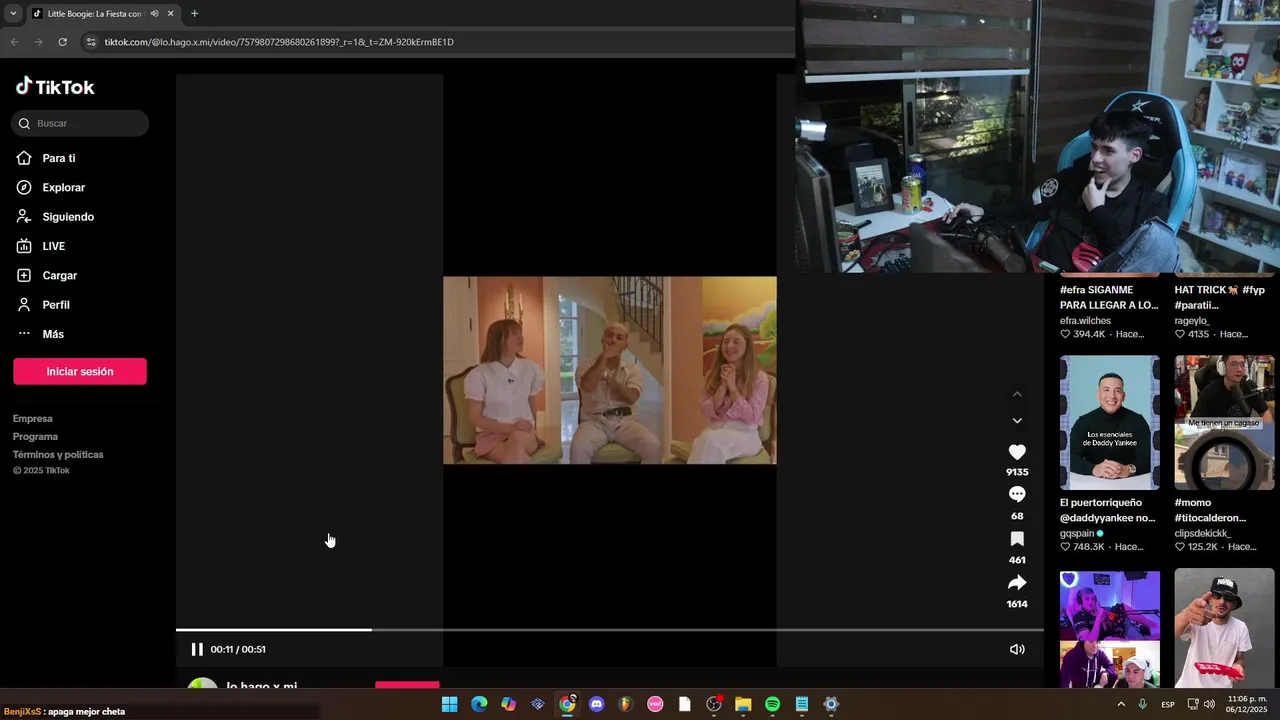Reload the page in browser
Viewport: 1280px width, 720px height.
click(62, 42)
